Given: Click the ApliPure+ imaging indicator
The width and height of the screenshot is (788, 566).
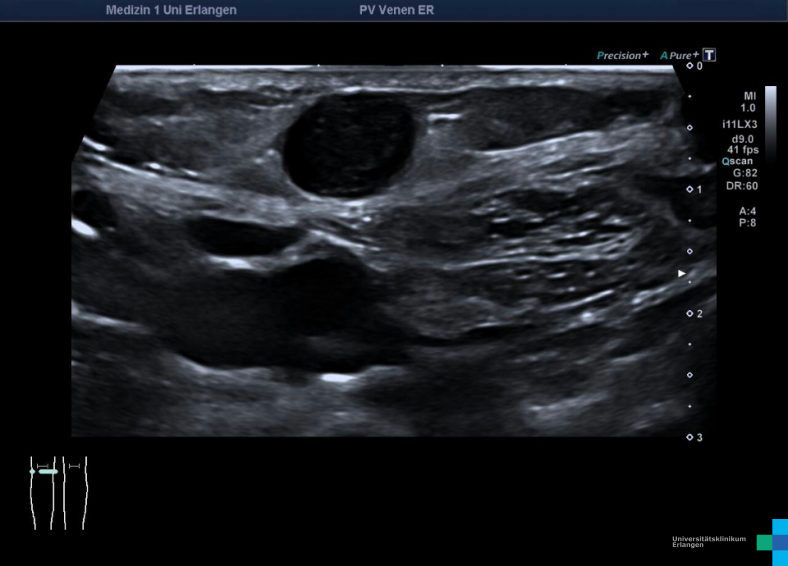Looking at the screenshot, I should click(679, 56).
